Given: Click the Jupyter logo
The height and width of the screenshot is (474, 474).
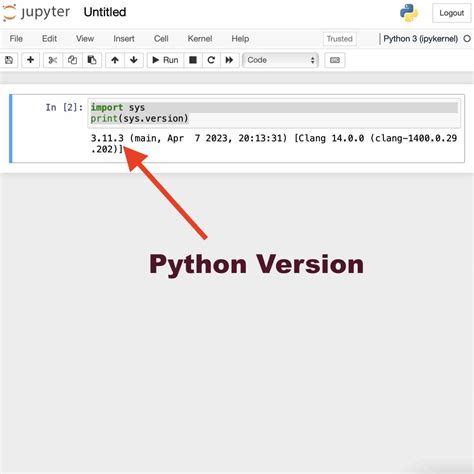Looking at the screenshot, I should click(36, 13).
